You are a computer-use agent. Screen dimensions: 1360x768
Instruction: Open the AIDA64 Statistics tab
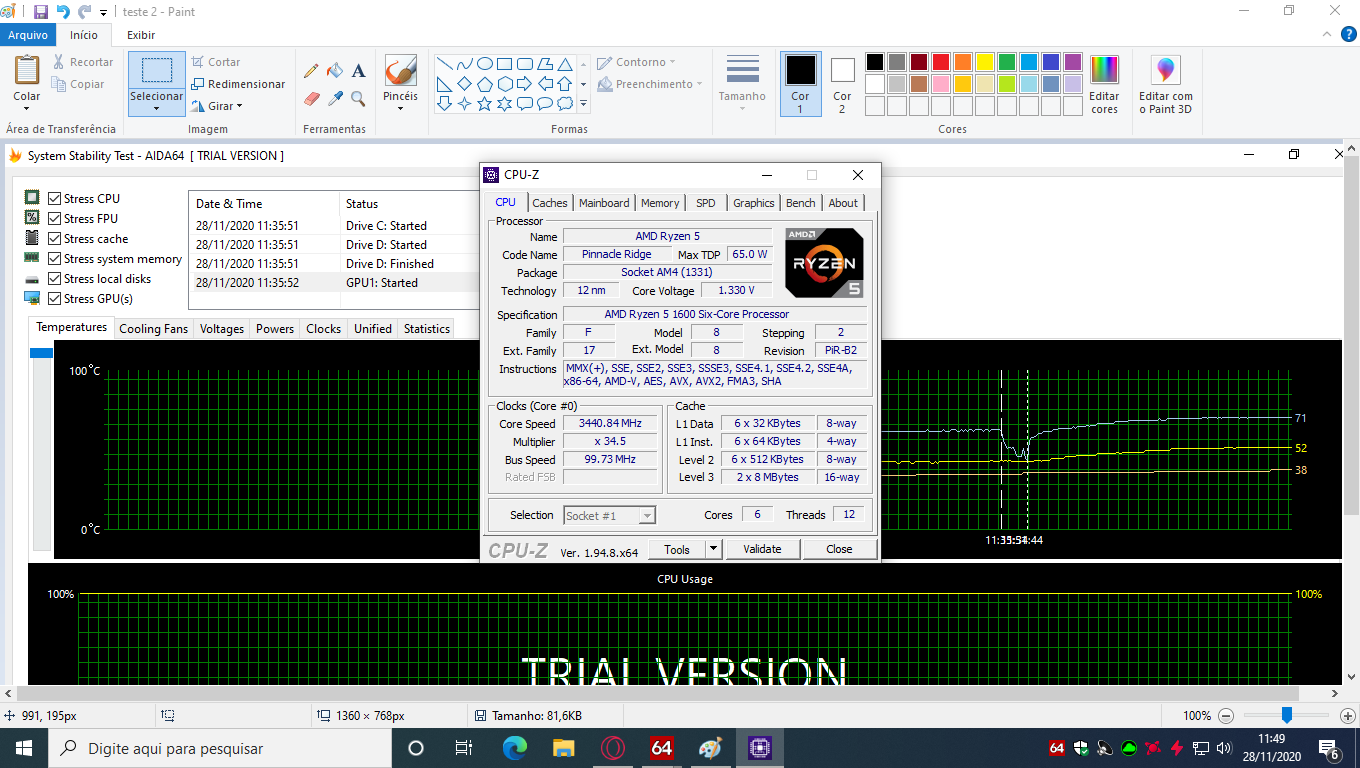(427, 329)
